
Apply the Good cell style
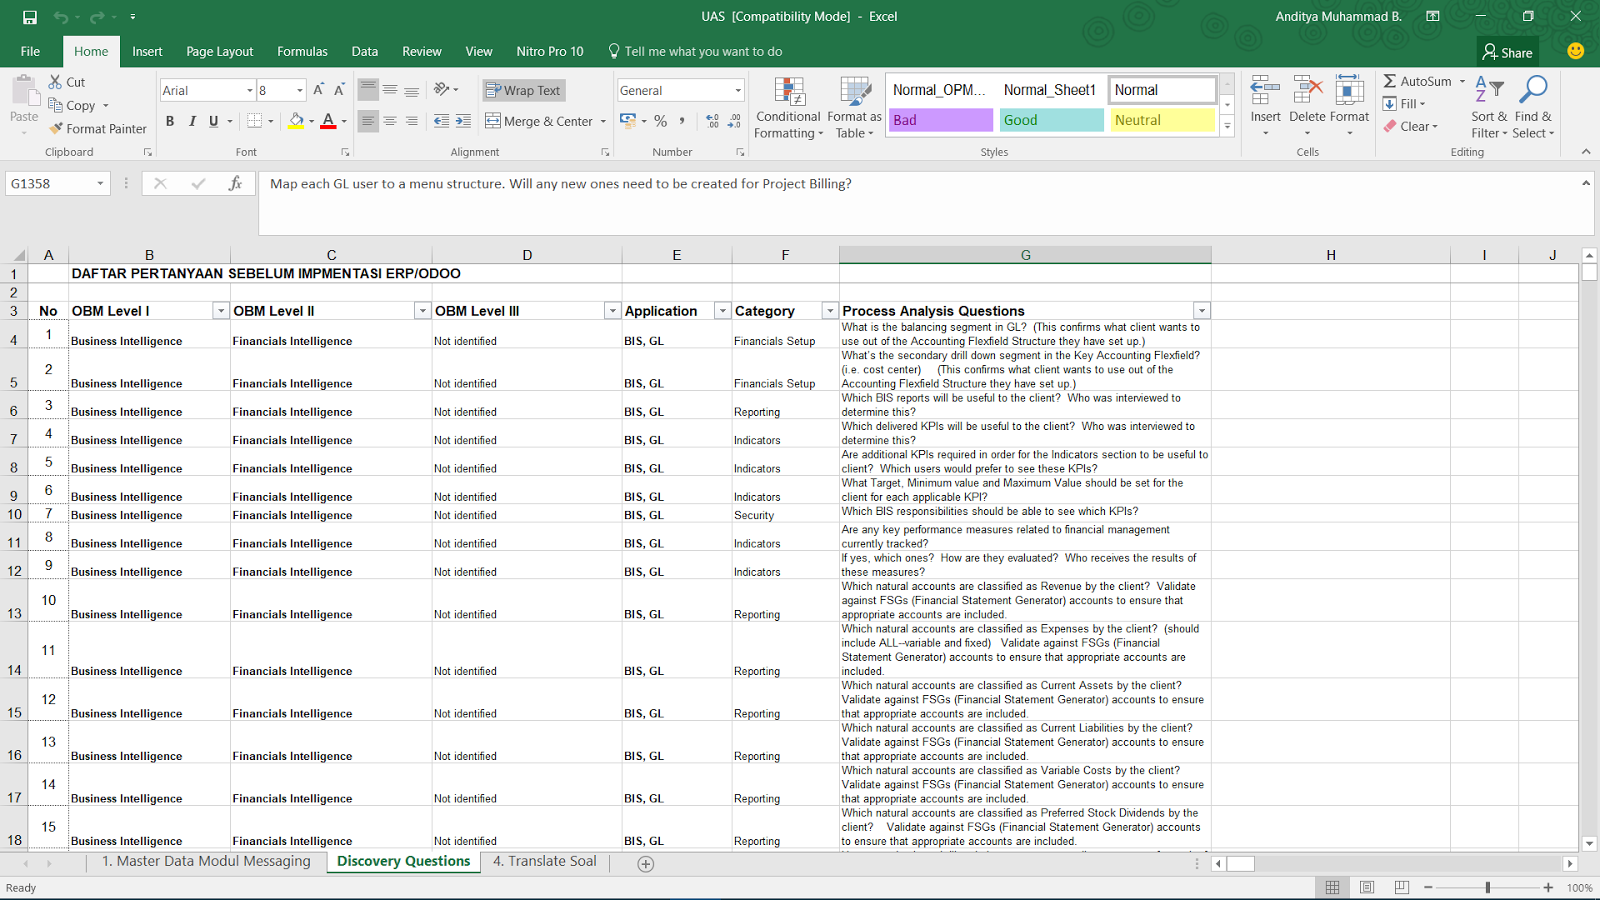pyautogui.click(x=1051, y=120)
